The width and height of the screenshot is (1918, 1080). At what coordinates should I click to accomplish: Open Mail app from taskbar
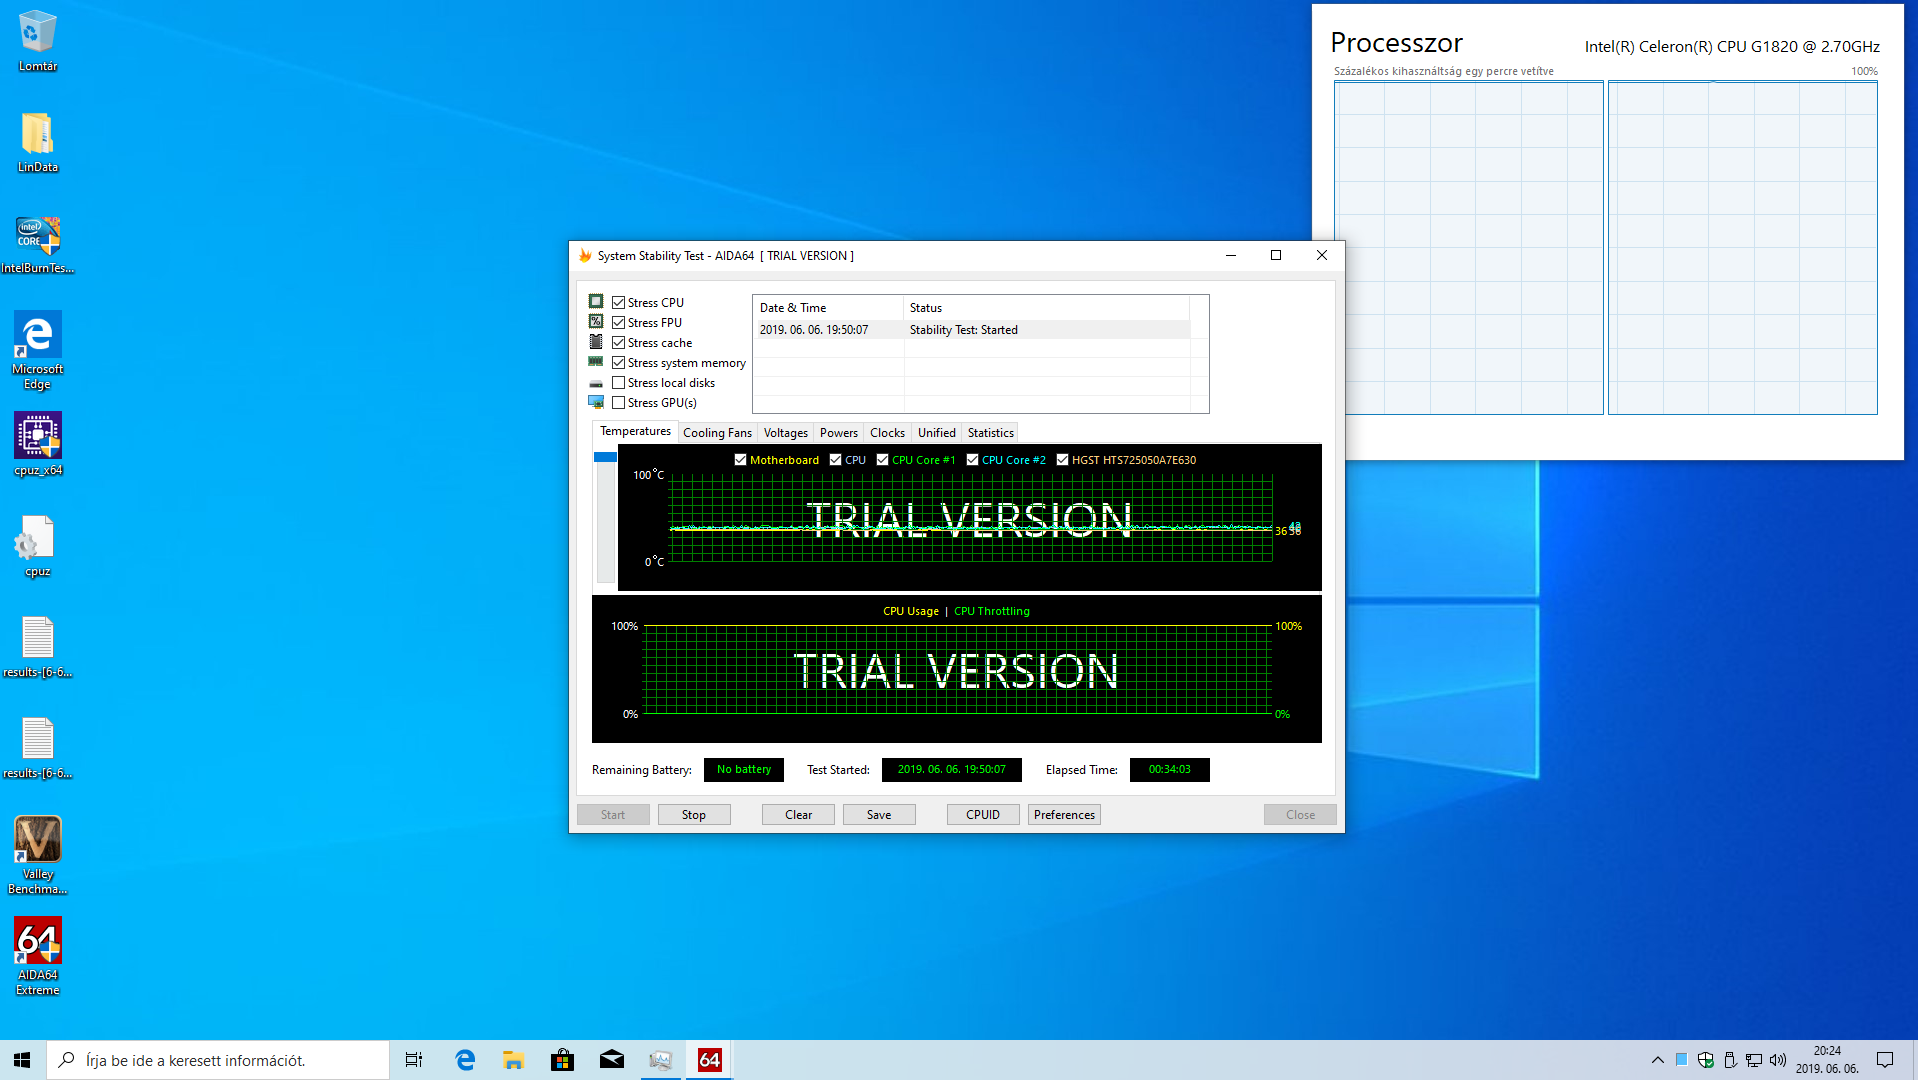[x=612, y=1060]
